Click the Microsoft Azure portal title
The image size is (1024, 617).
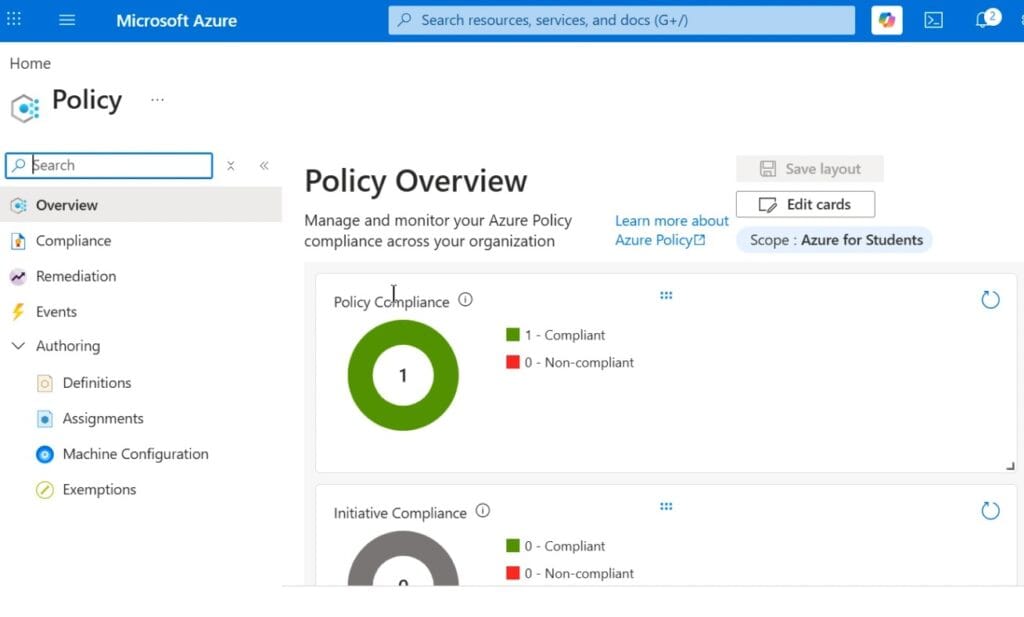coord(176,21)
